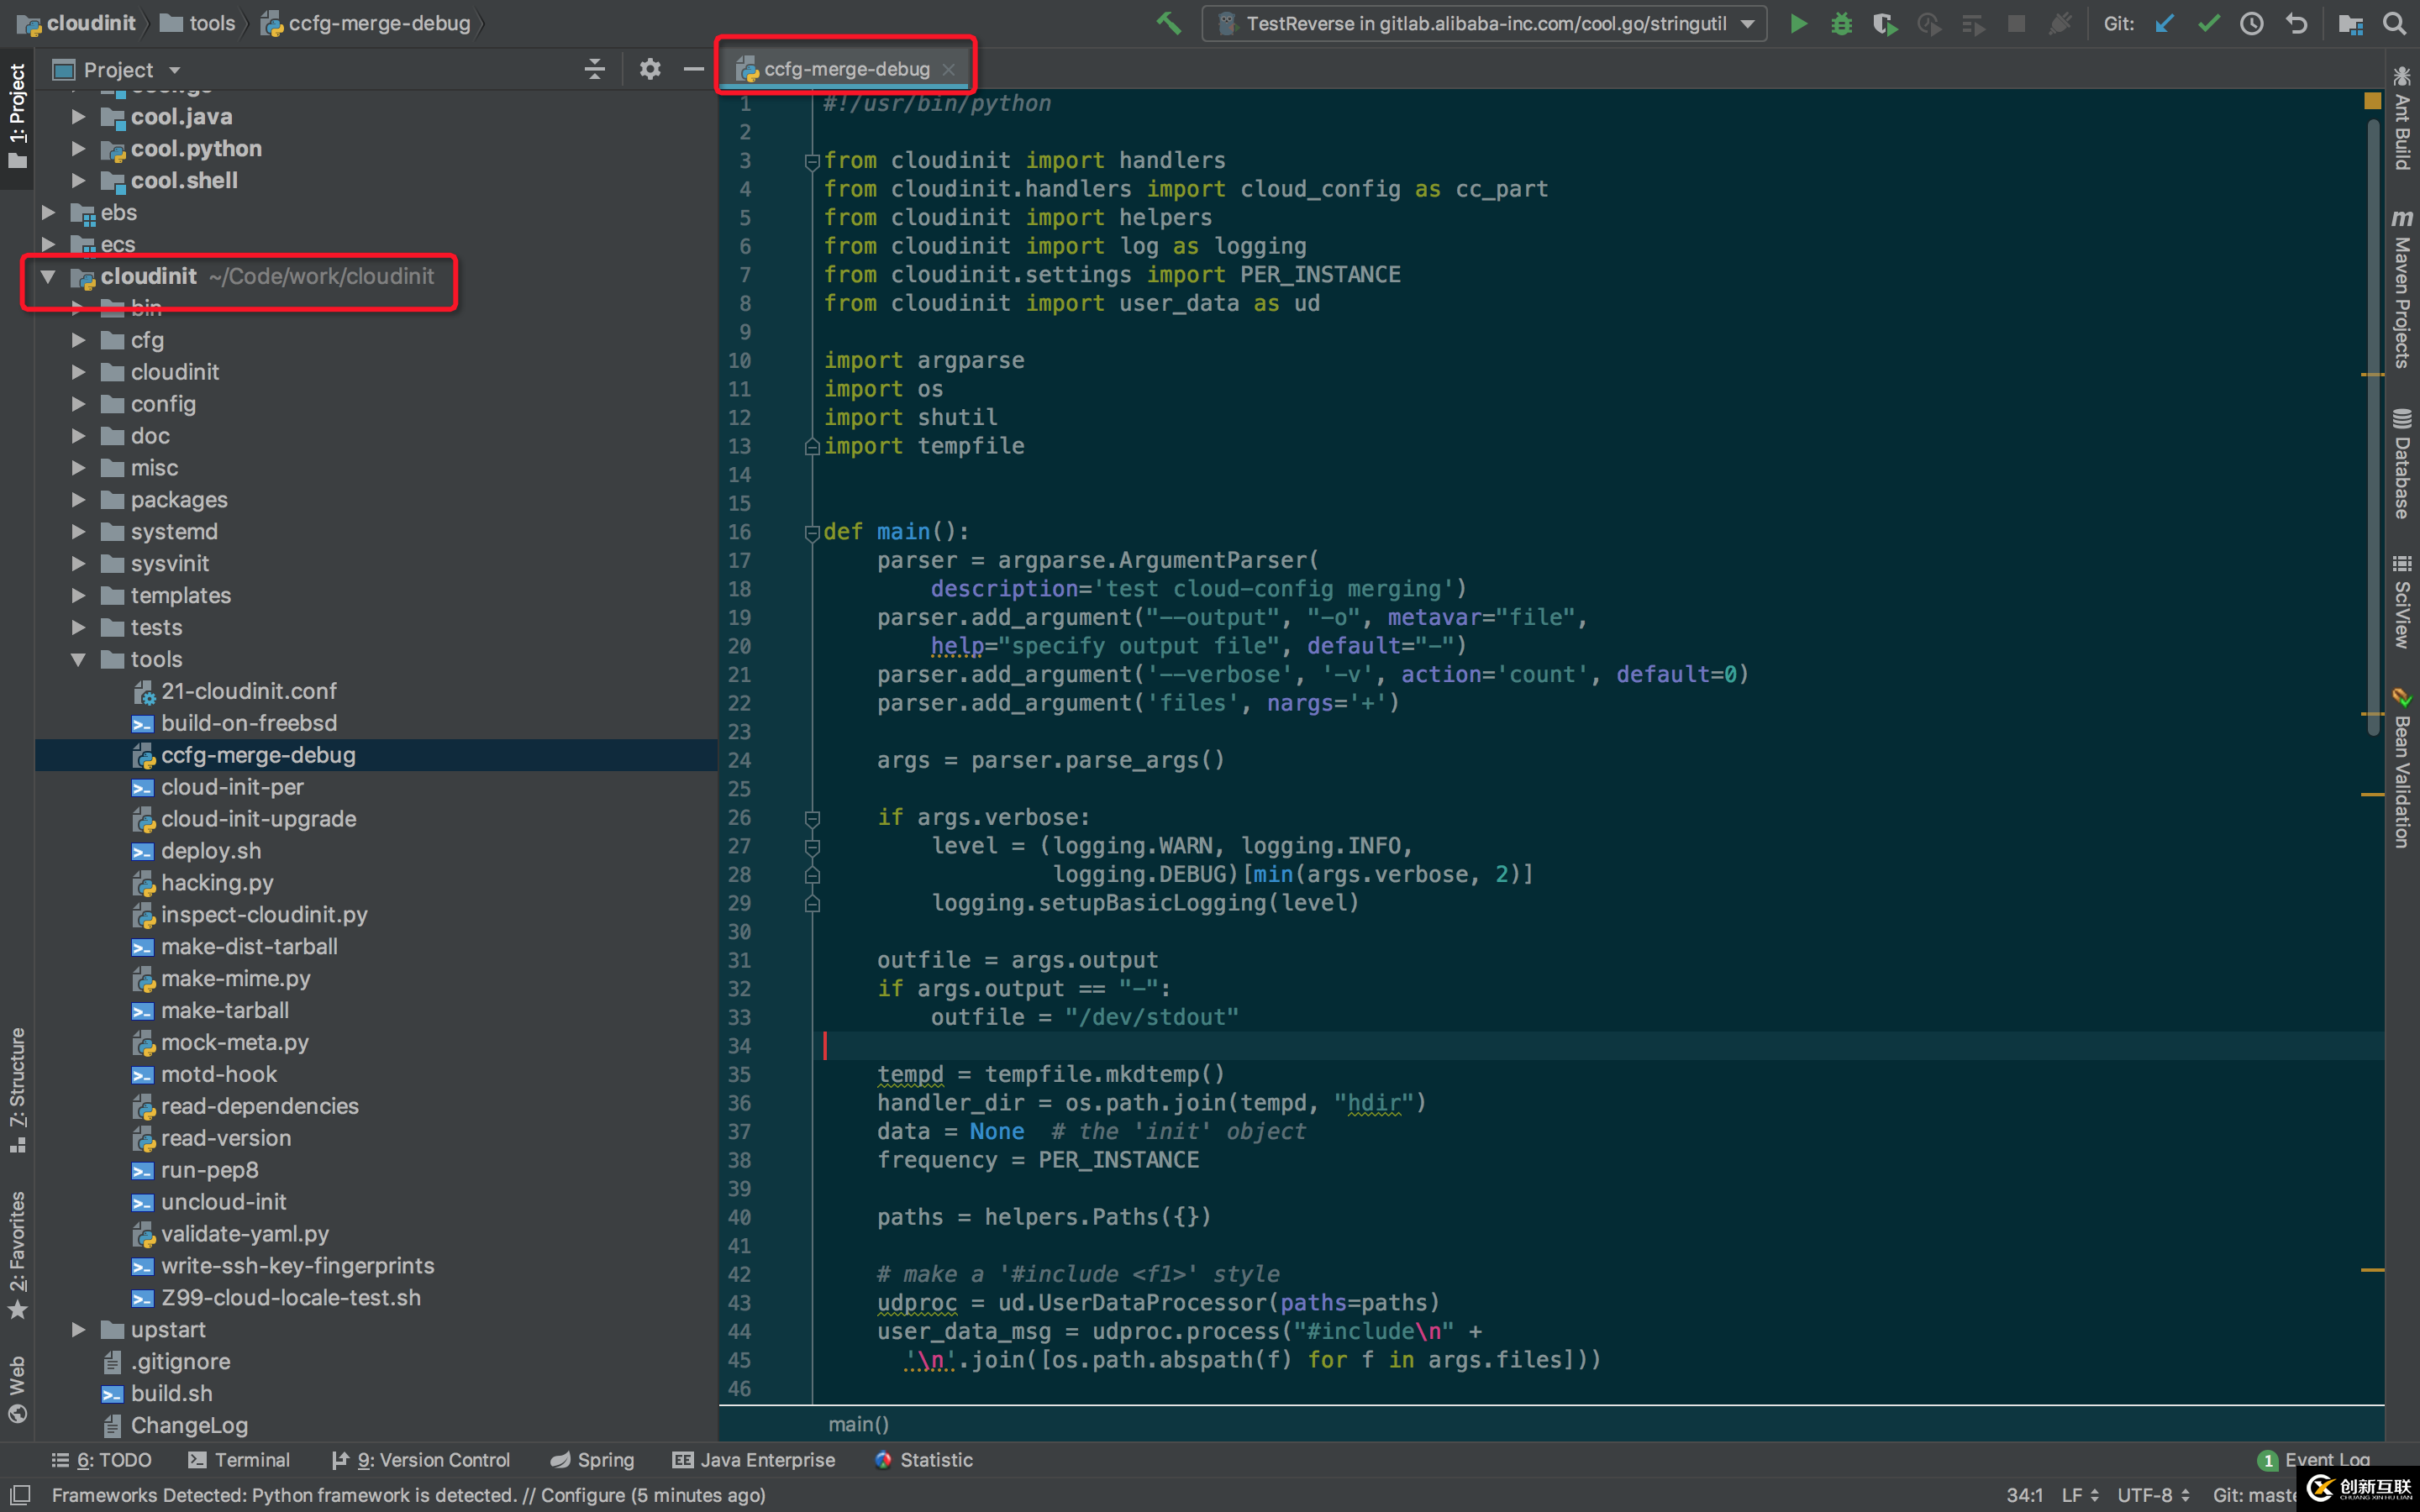Run the current configuration

(x=1798, y=23)
